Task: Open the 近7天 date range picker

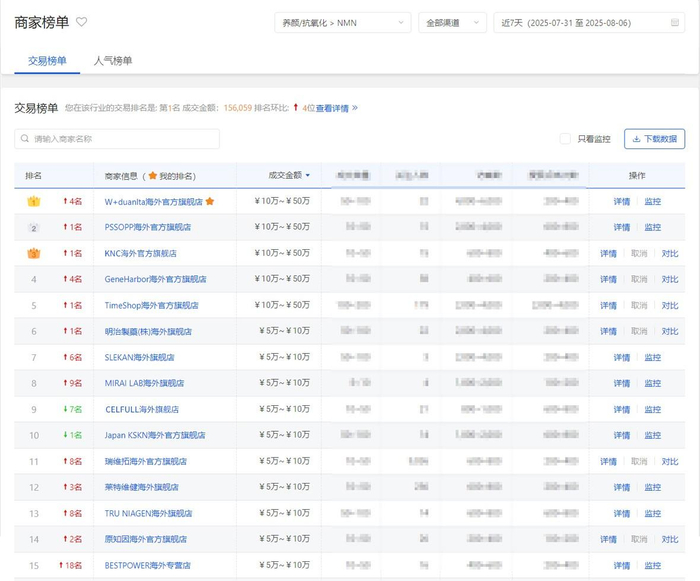Action: pos(589,23)
